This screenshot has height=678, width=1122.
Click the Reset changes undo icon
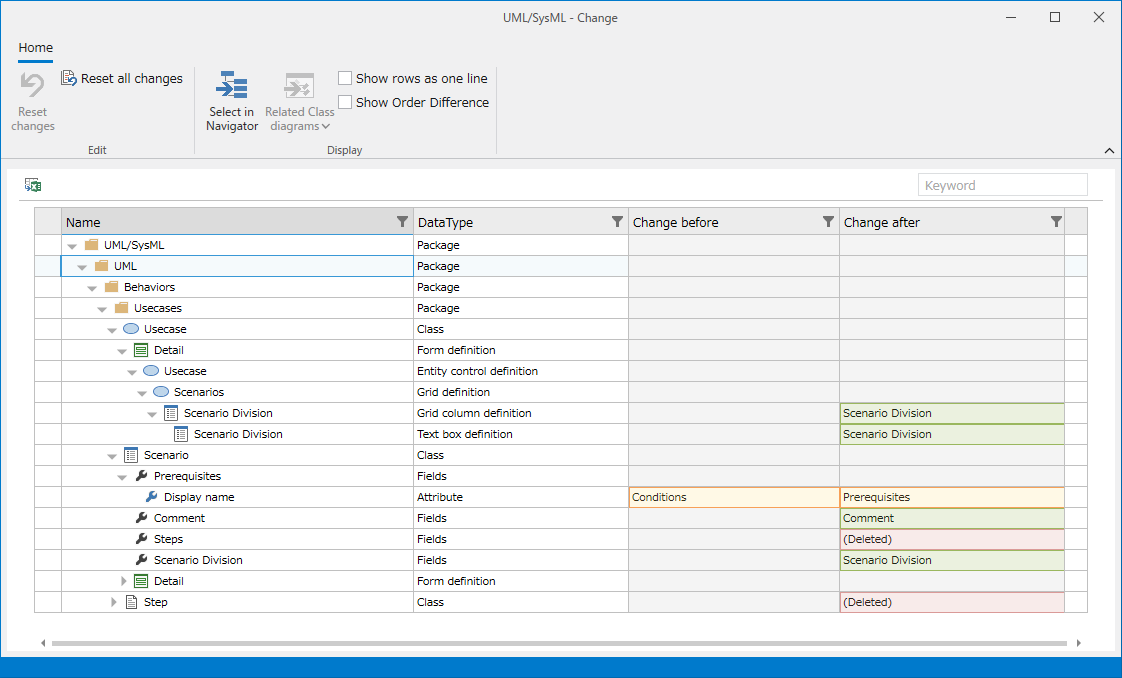[31, 85]
